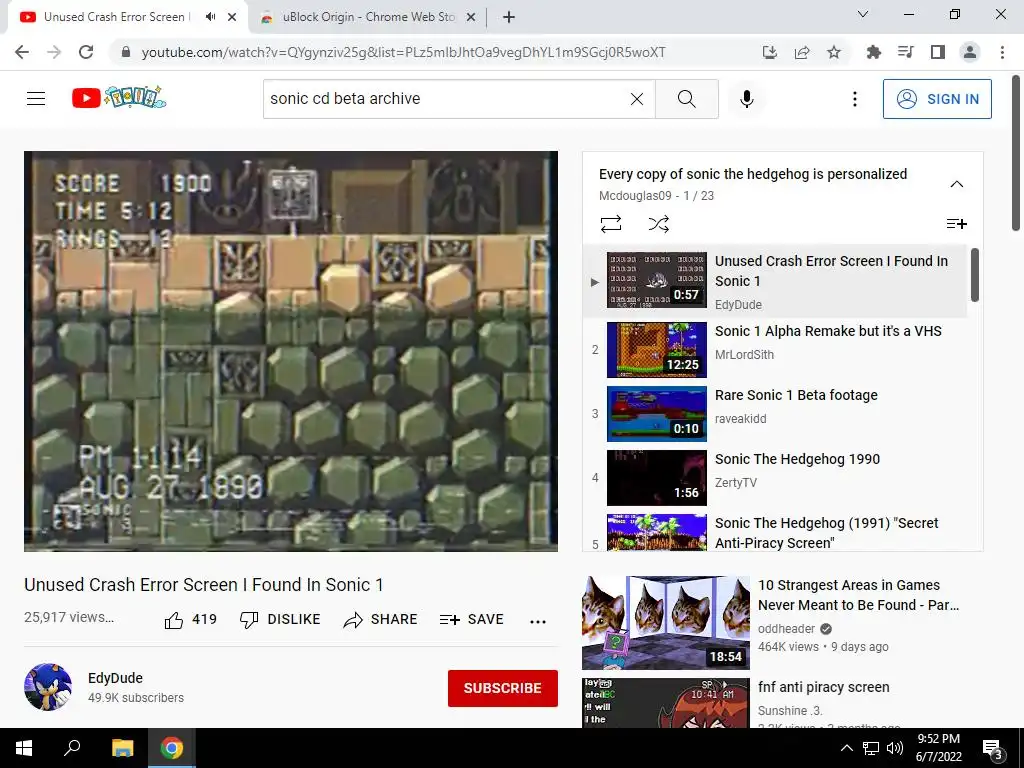
Task: Open YouTube settings three-dot menu
Action: click(x=854, y=99)
